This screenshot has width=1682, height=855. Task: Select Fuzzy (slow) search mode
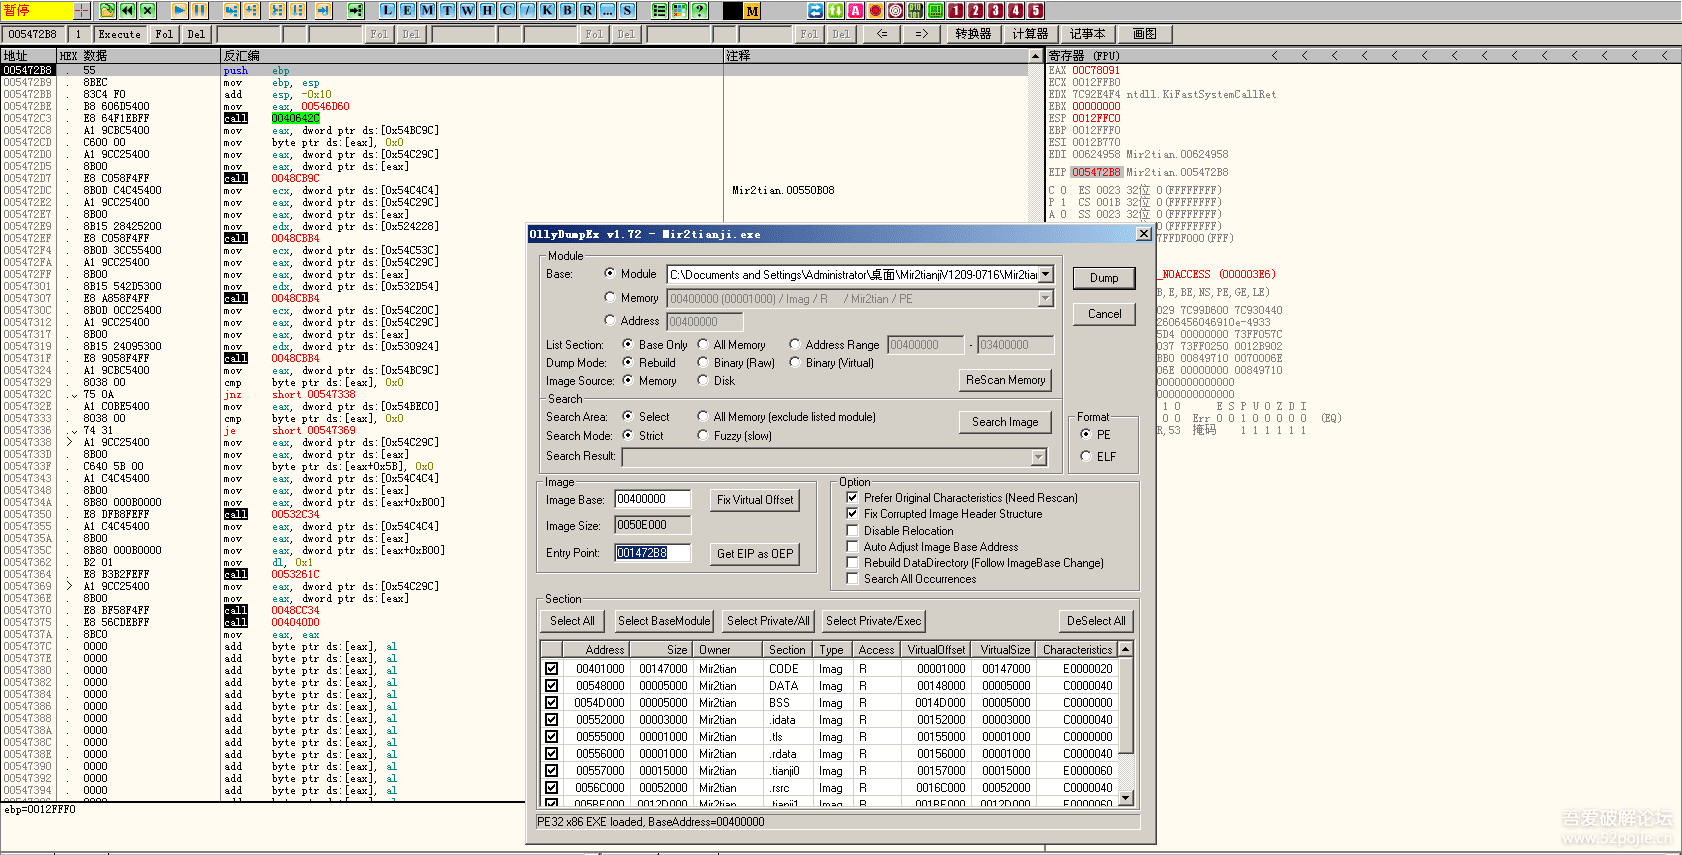click(703, 435)
